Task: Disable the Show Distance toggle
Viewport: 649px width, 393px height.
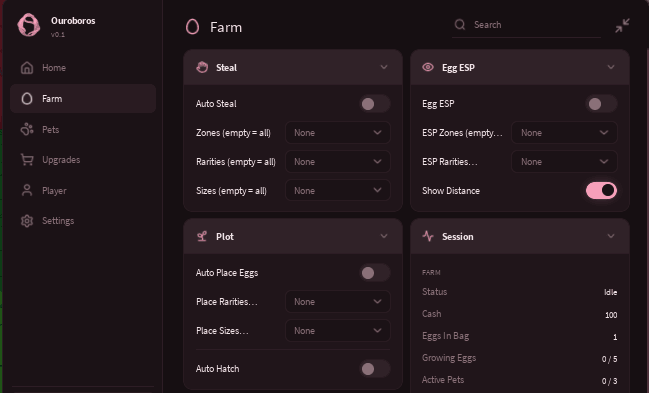Action: point(601,190)
